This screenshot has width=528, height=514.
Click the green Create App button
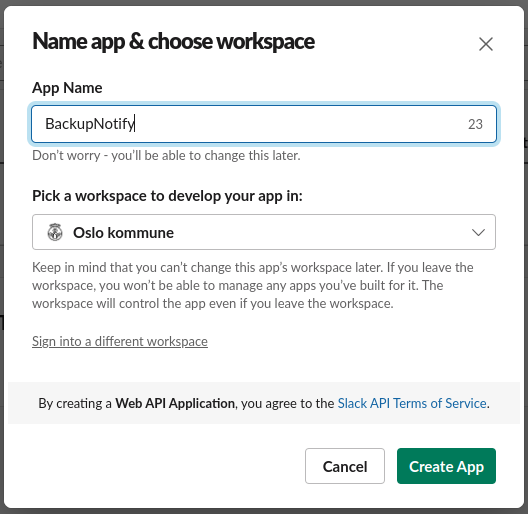tap(446, 466)
